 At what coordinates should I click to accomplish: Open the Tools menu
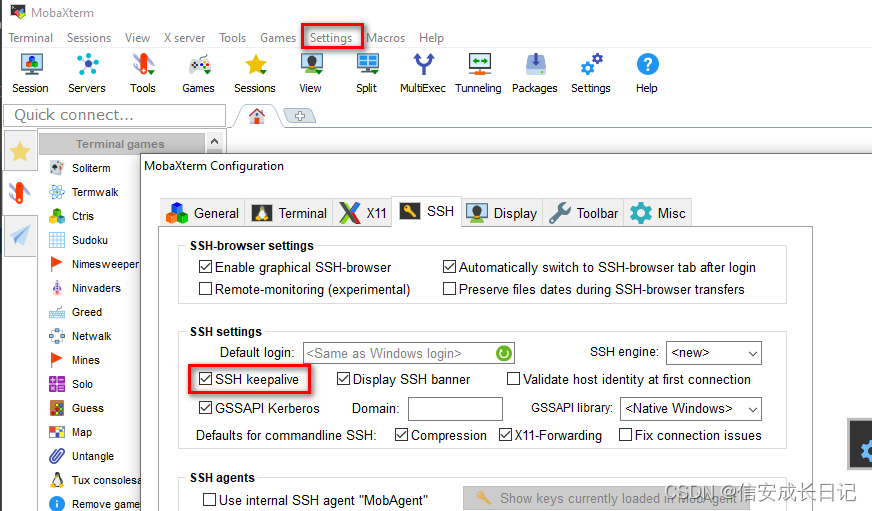[x=232, y=38]
